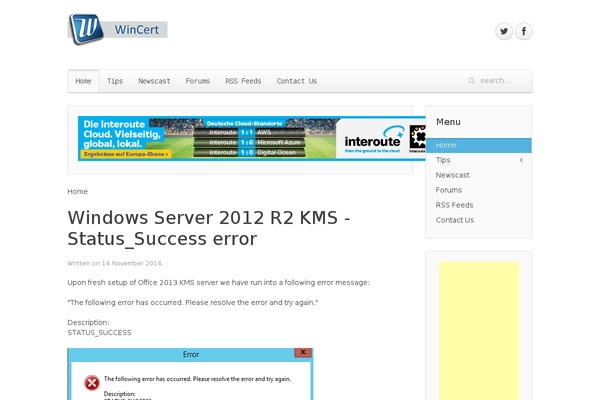600x400 pixels.
Task: Click the STATUS_SUCCESS description text
Action: pos(99,333)
